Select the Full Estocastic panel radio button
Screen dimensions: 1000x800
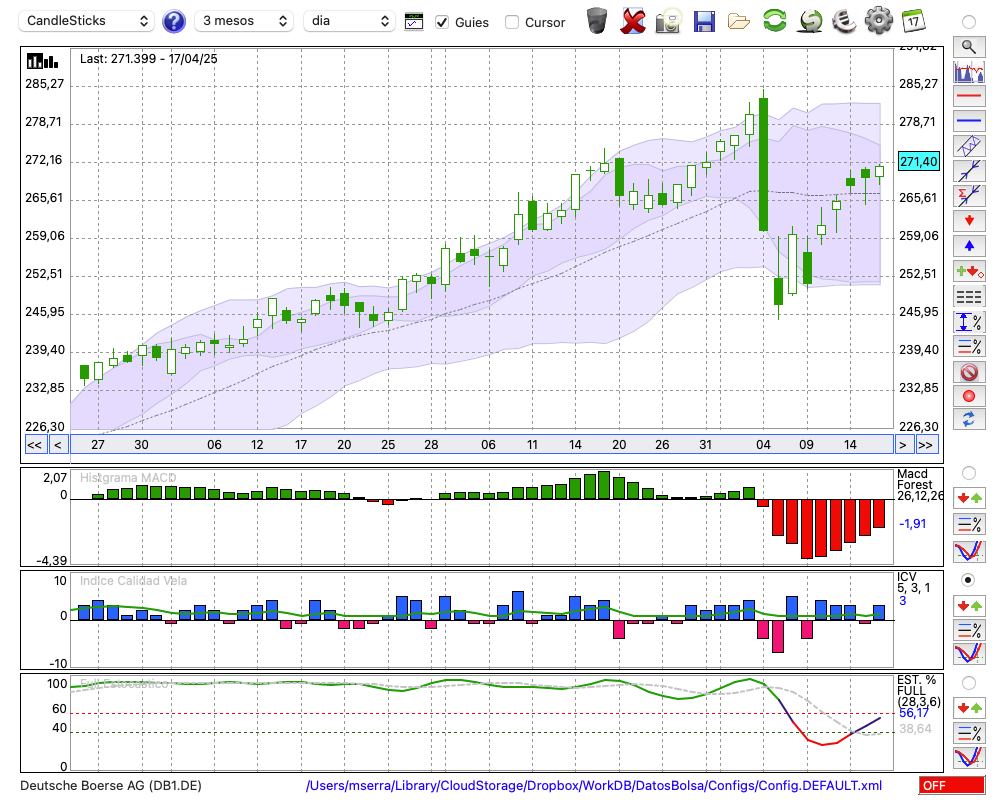pos(969,683)
